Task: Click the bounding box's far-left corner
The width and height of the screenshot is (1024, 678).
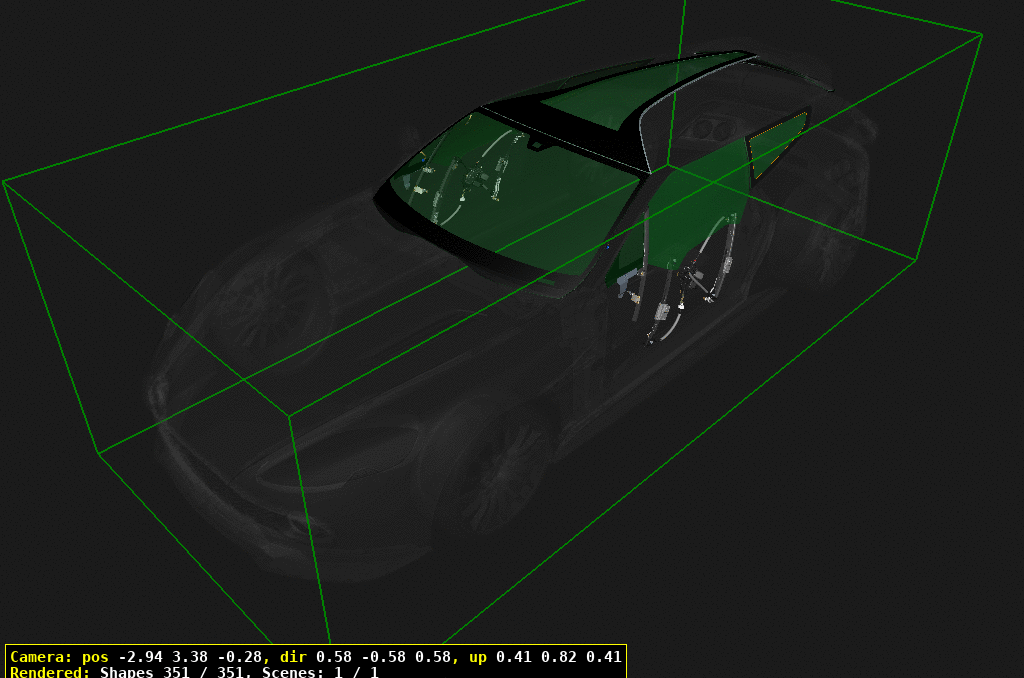Action: [x=4, y=182]
